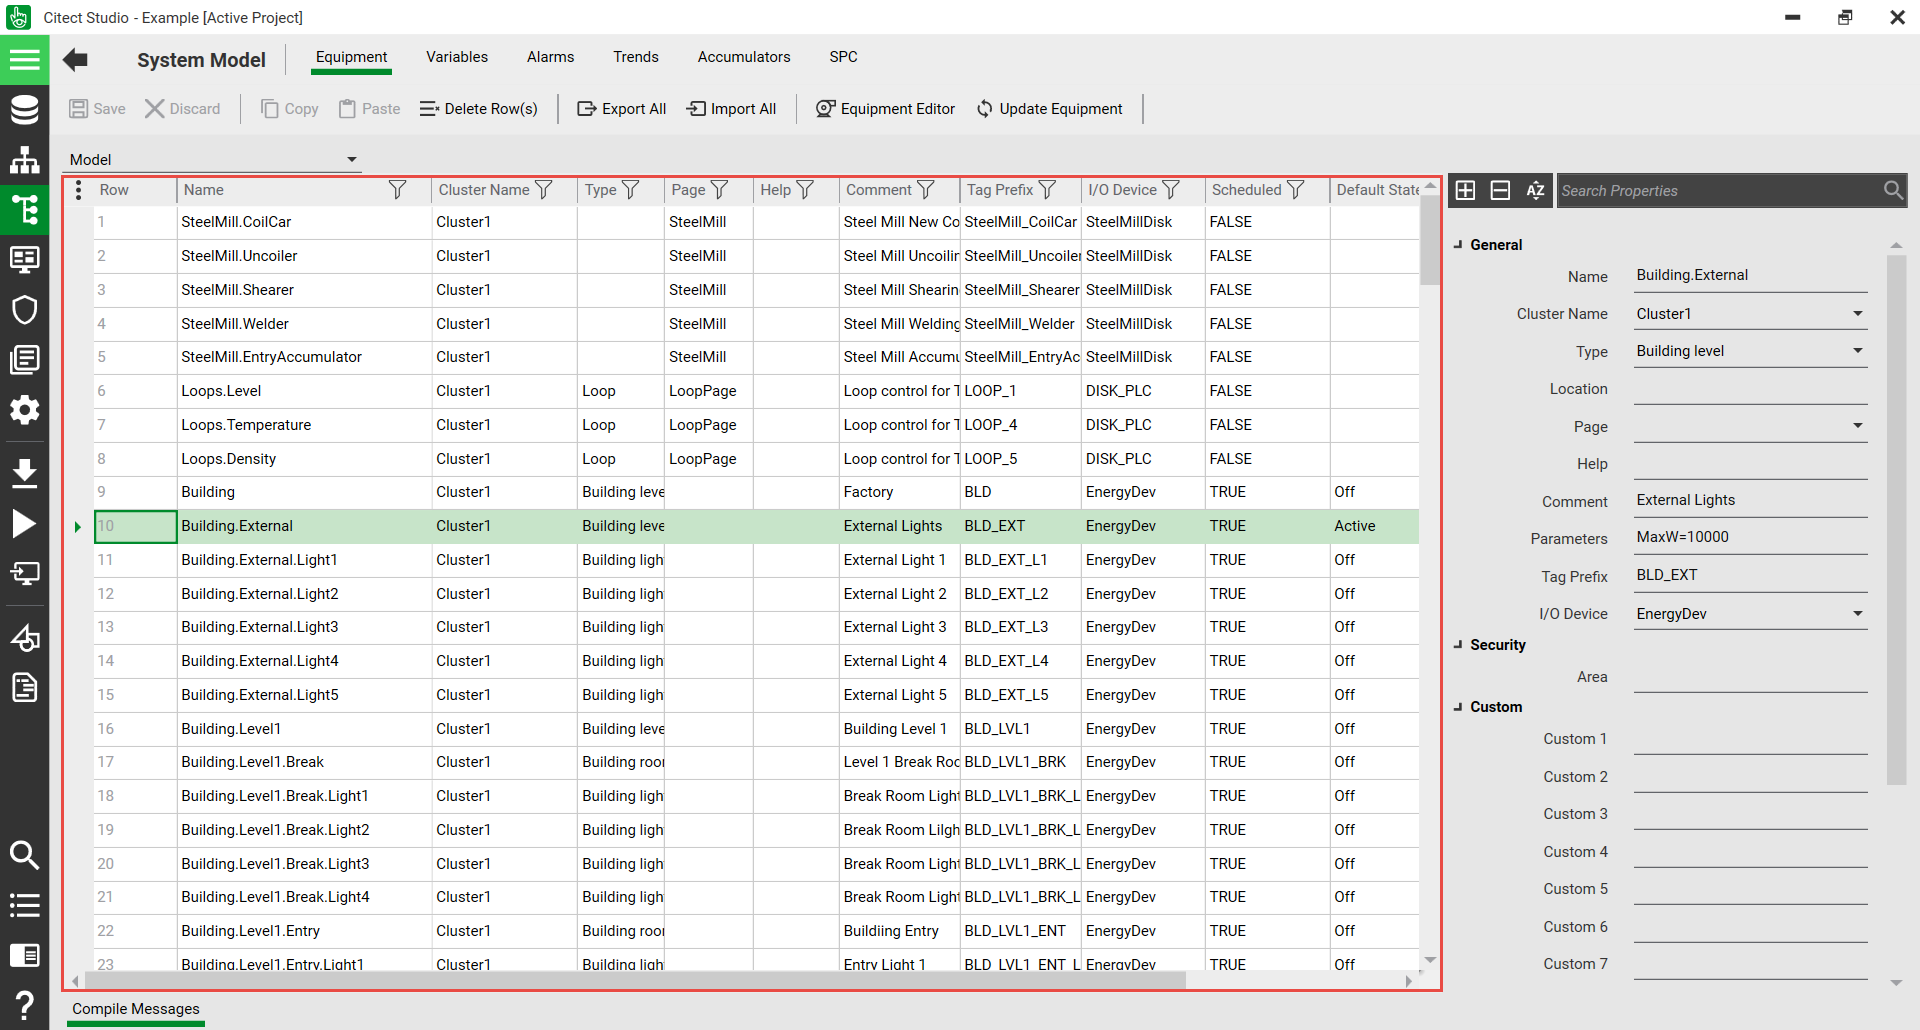Expand the I/O Device property dropdown
Screen dimensions: 1920x1030
tap(1857, 614)
